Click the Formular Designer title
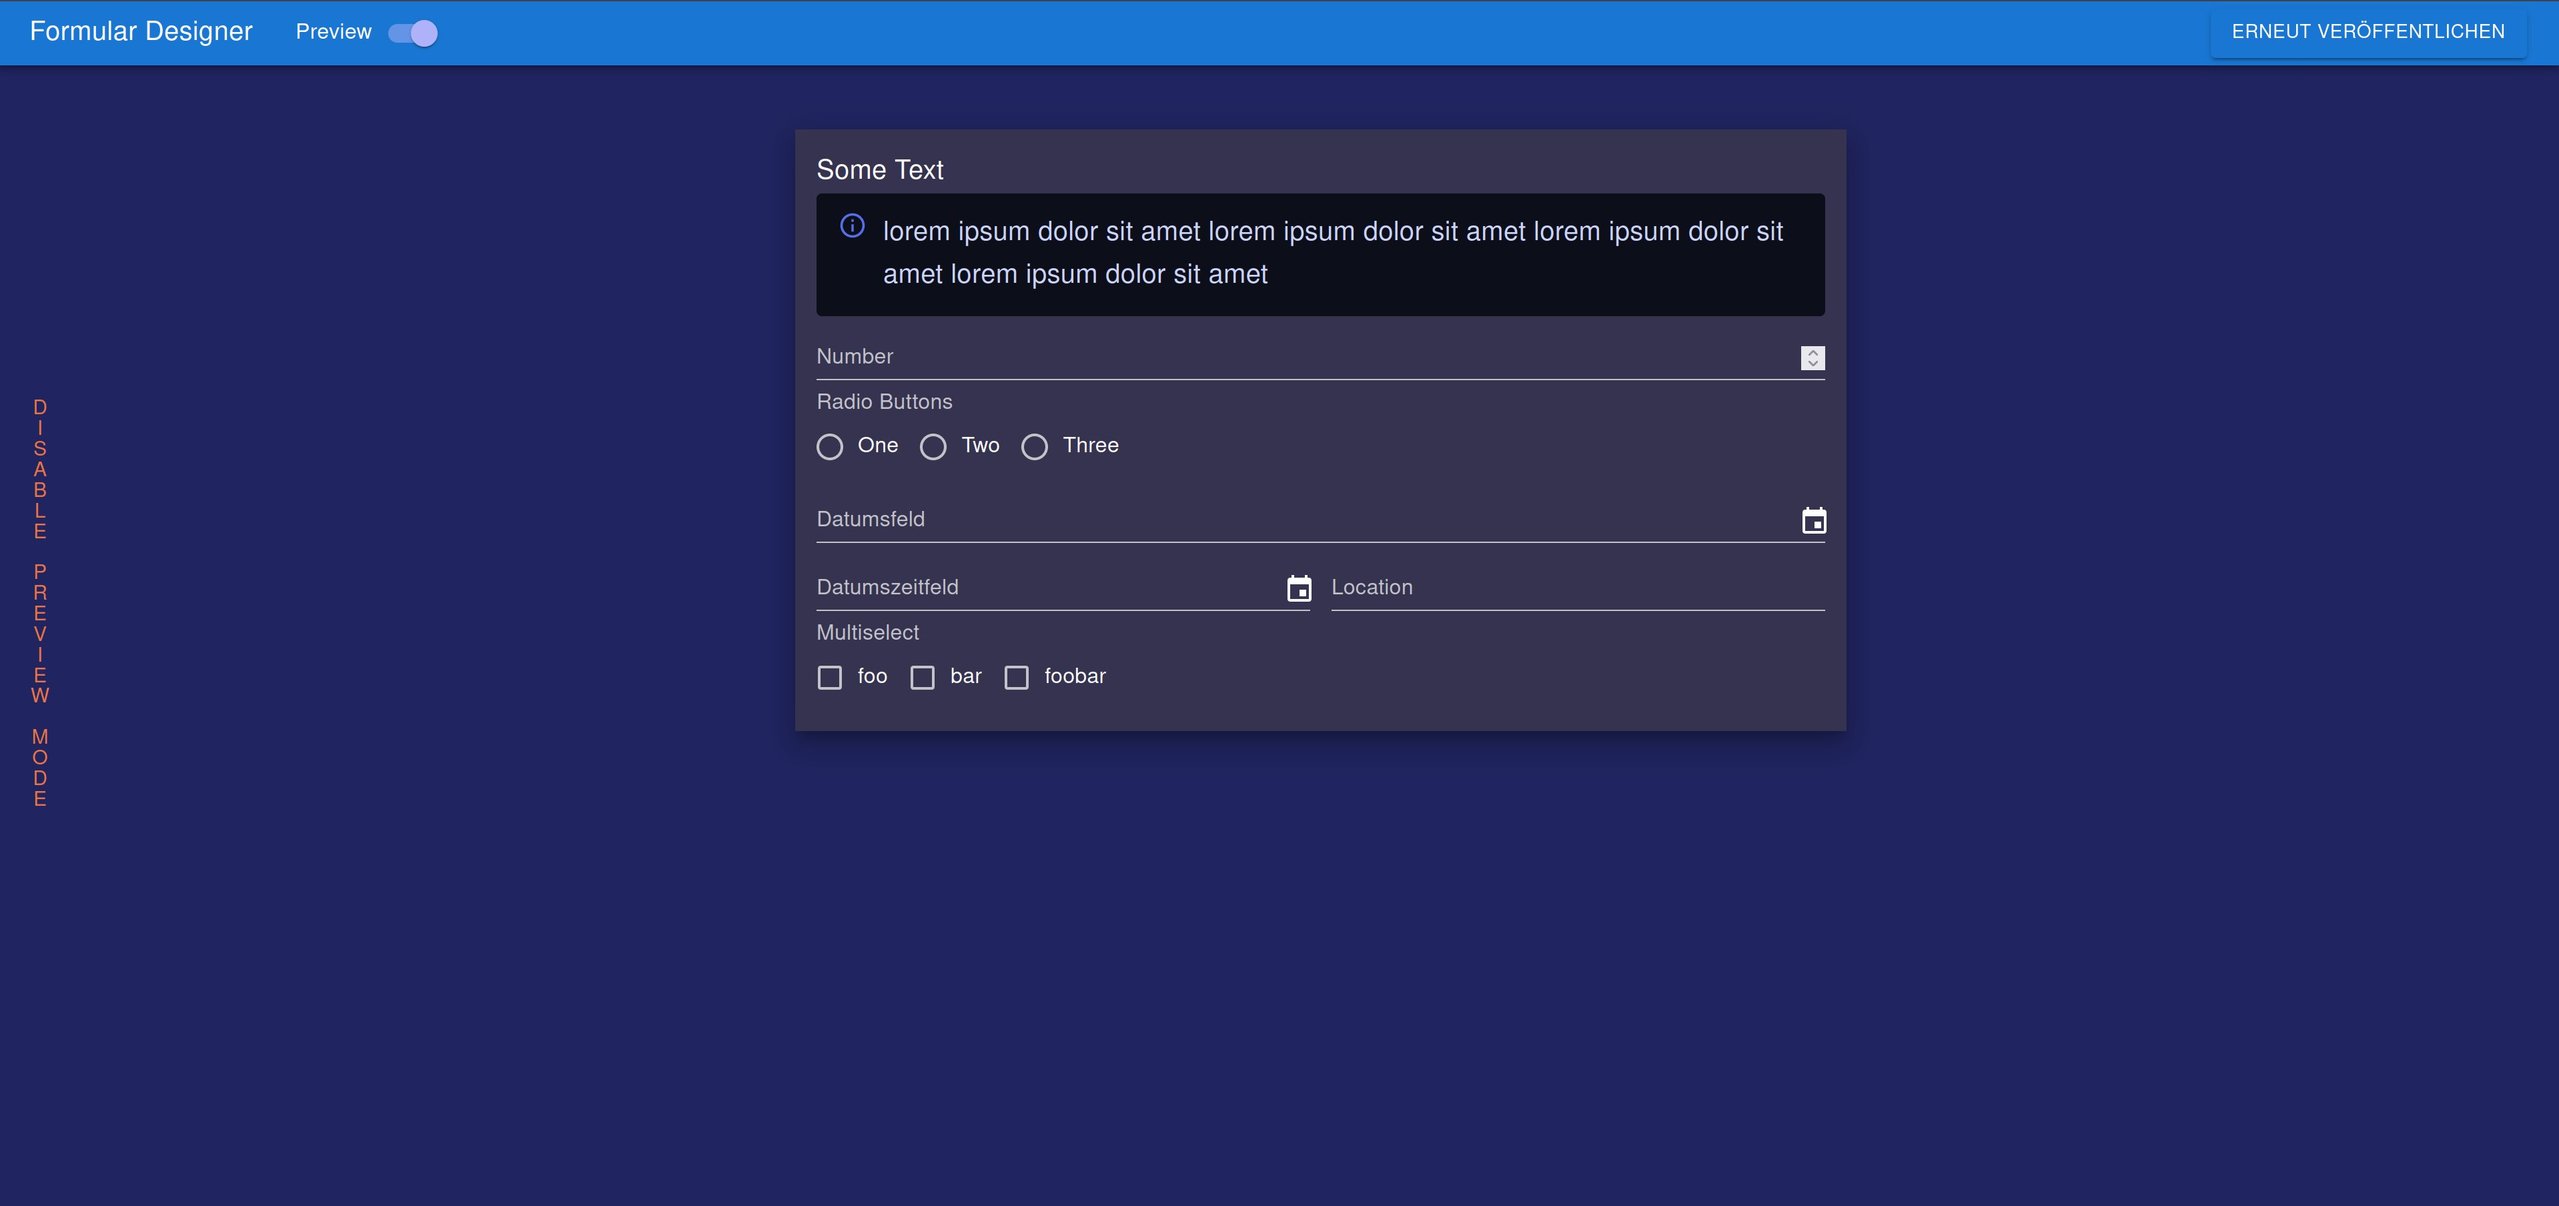This screenshot has height=1206, width=2559. [141, 32]
